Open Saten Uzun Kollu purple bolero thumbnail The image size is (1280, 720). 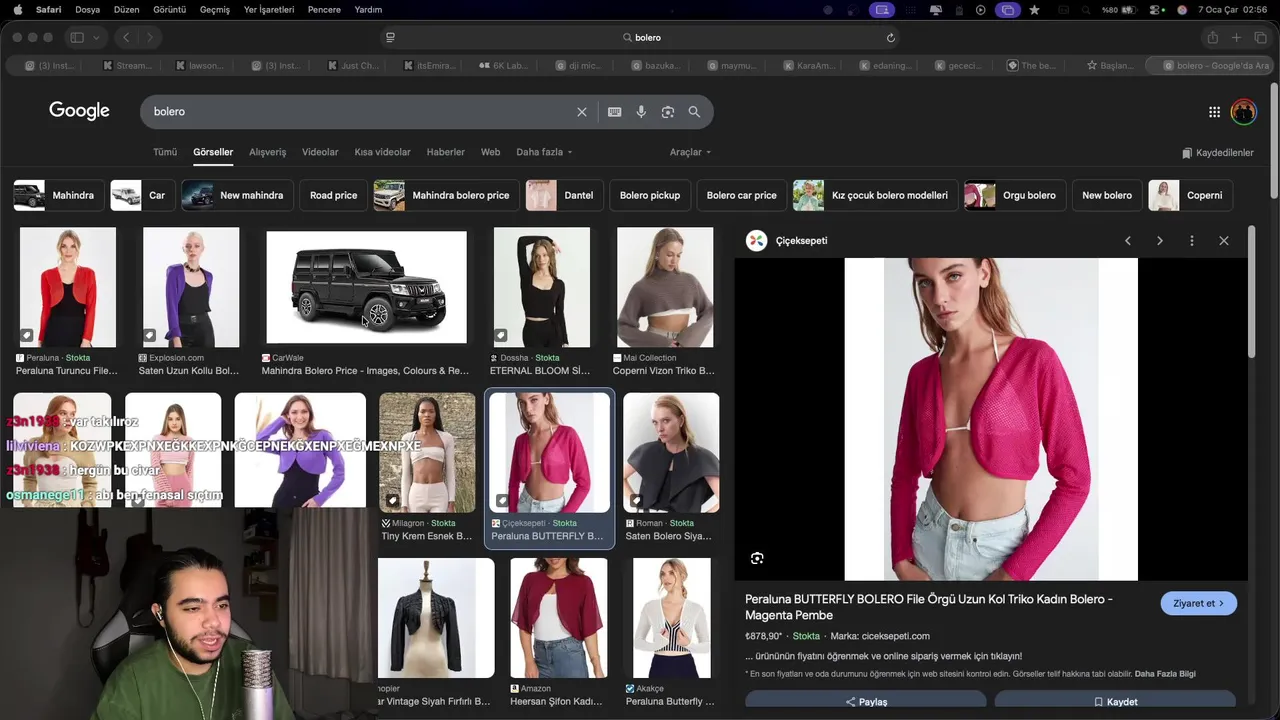[x=191, y=288]
